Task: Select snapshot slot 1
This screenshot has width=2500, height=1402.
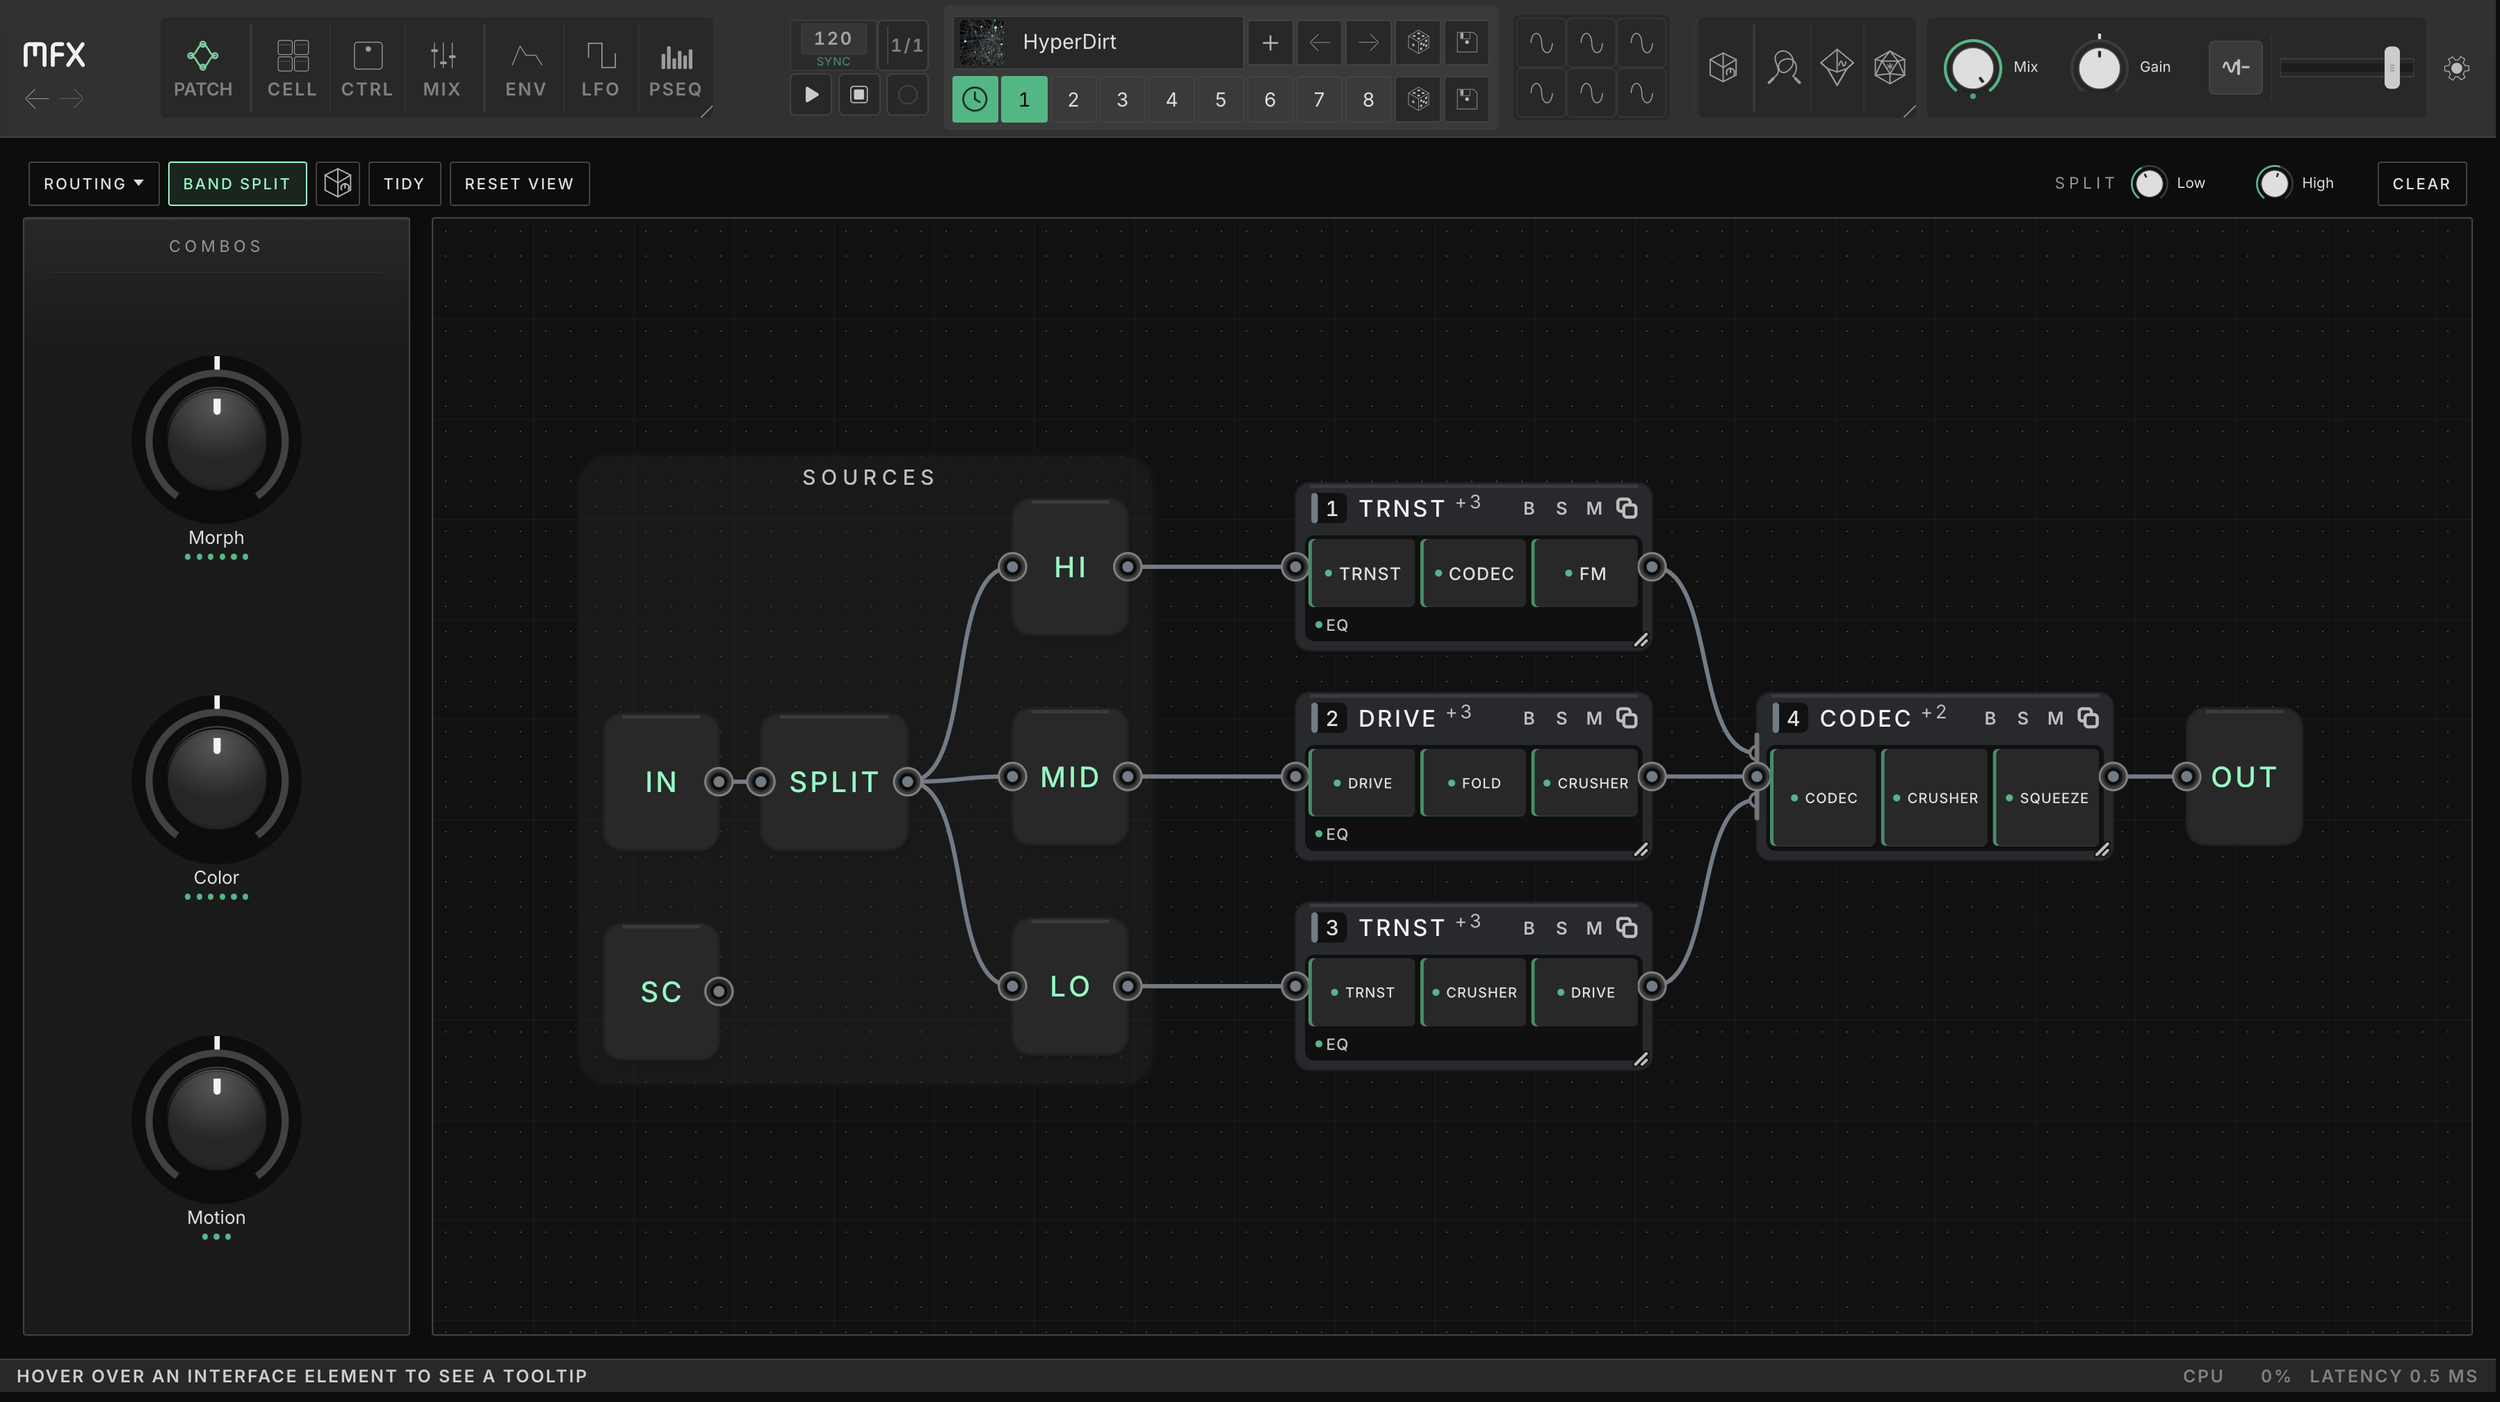Action: (x=1024, y=99)
